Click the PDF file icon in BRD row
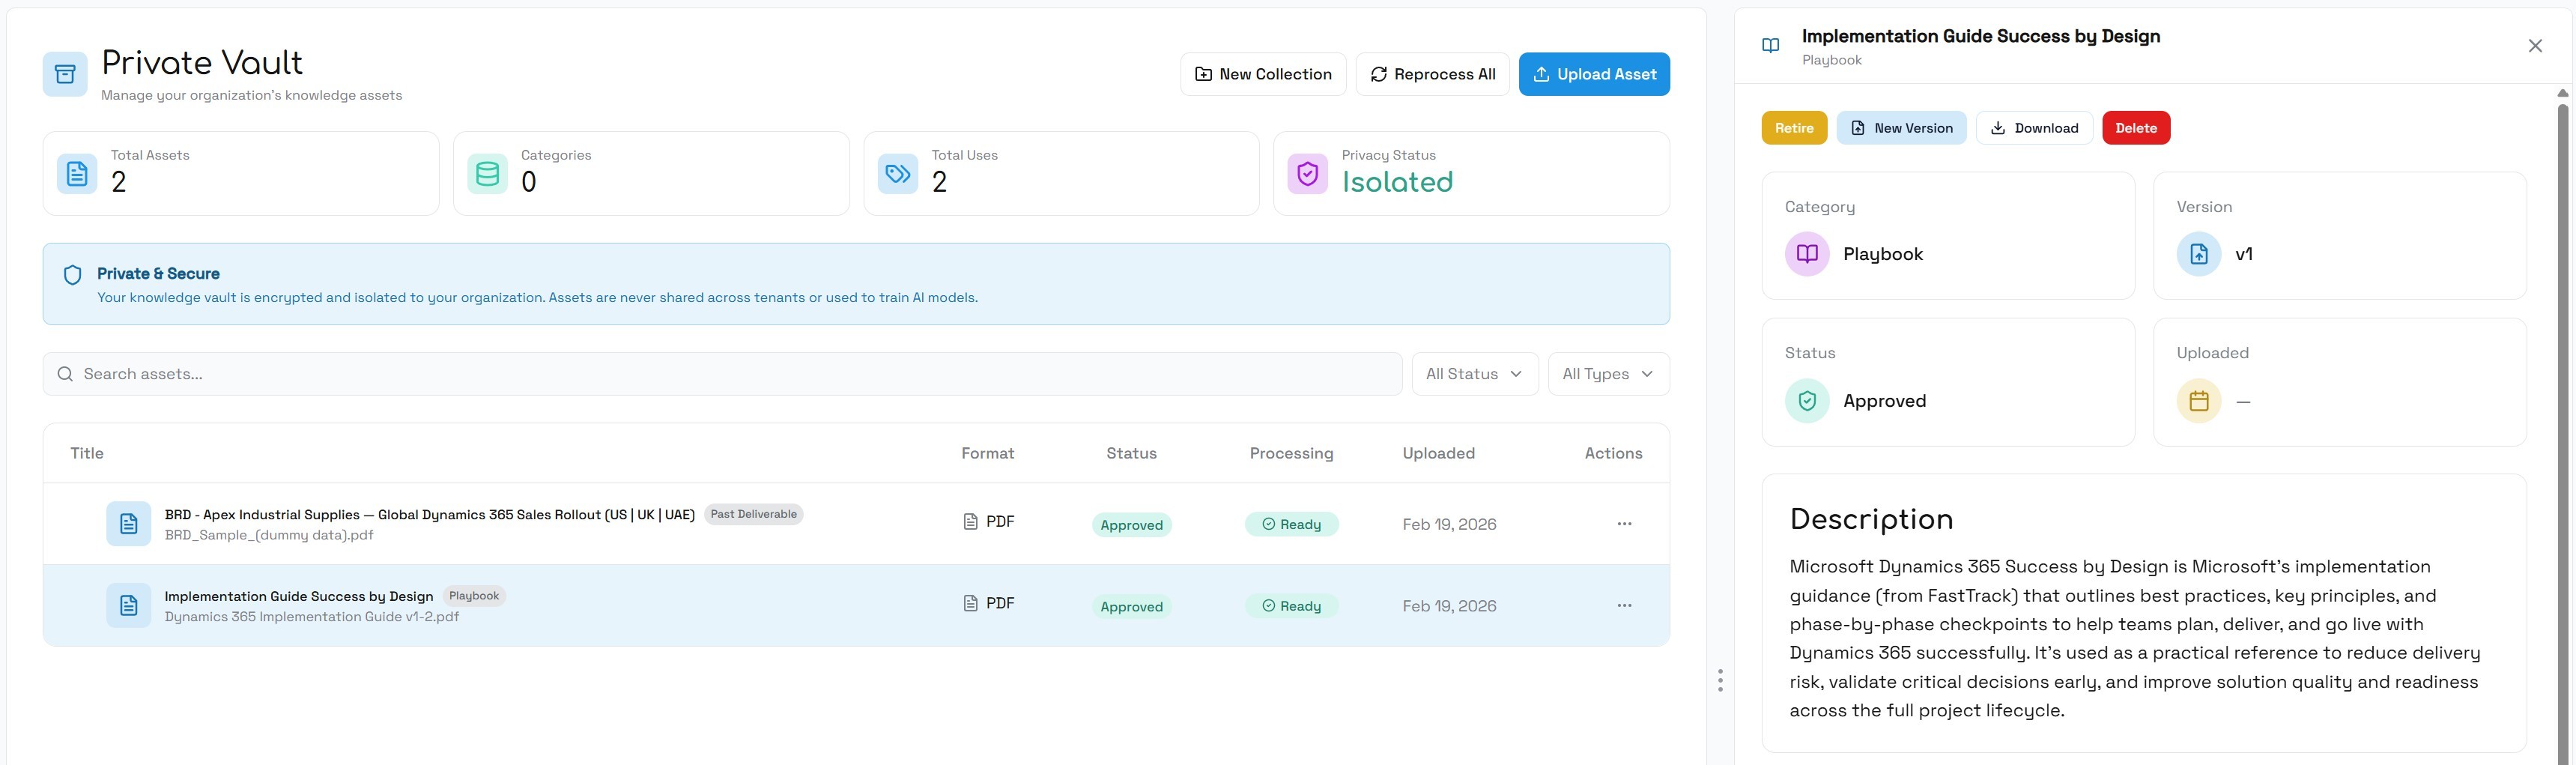Viewport: 2576px width, 765px height. click(970, 522)
